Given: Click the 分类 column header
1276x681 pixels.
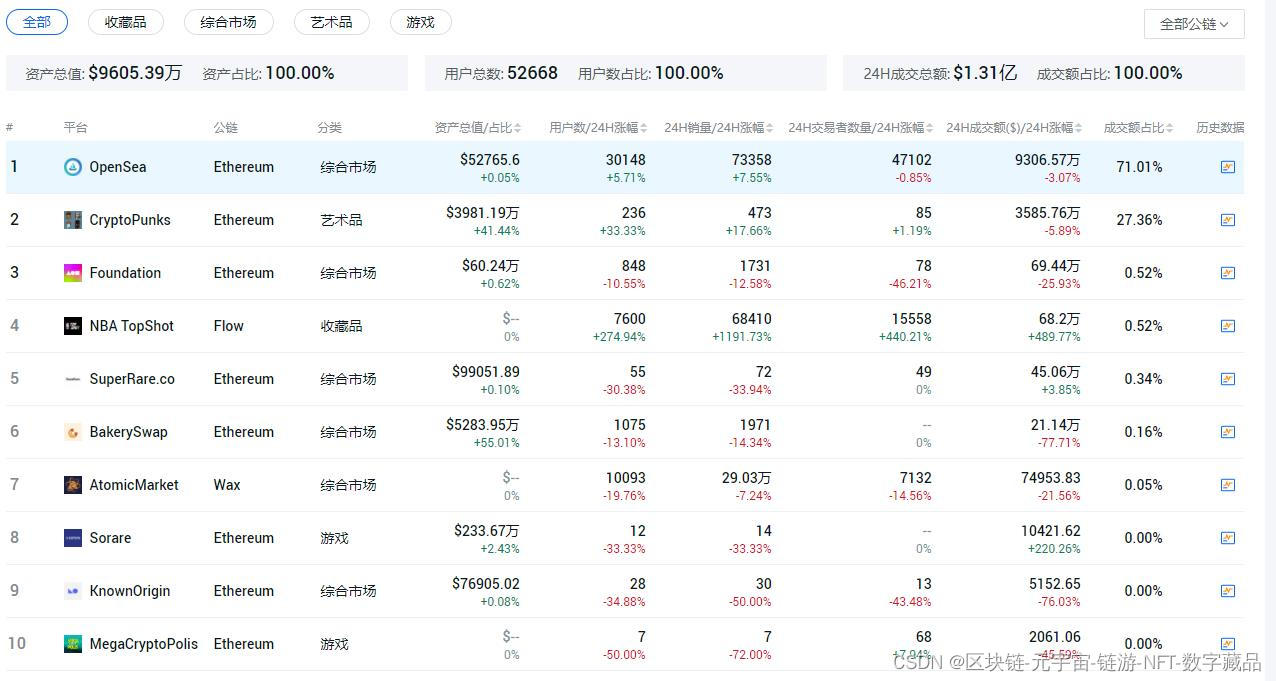Looking at the screenshot, I should click(x=330, y=128).
